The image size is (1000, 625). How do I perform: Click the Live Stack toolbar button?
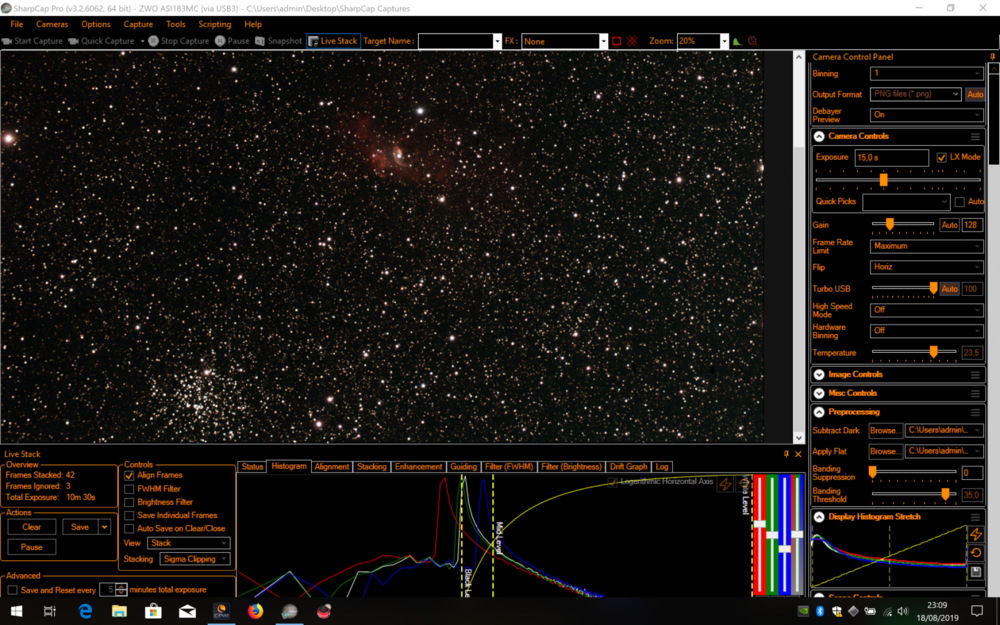[333, 41]
